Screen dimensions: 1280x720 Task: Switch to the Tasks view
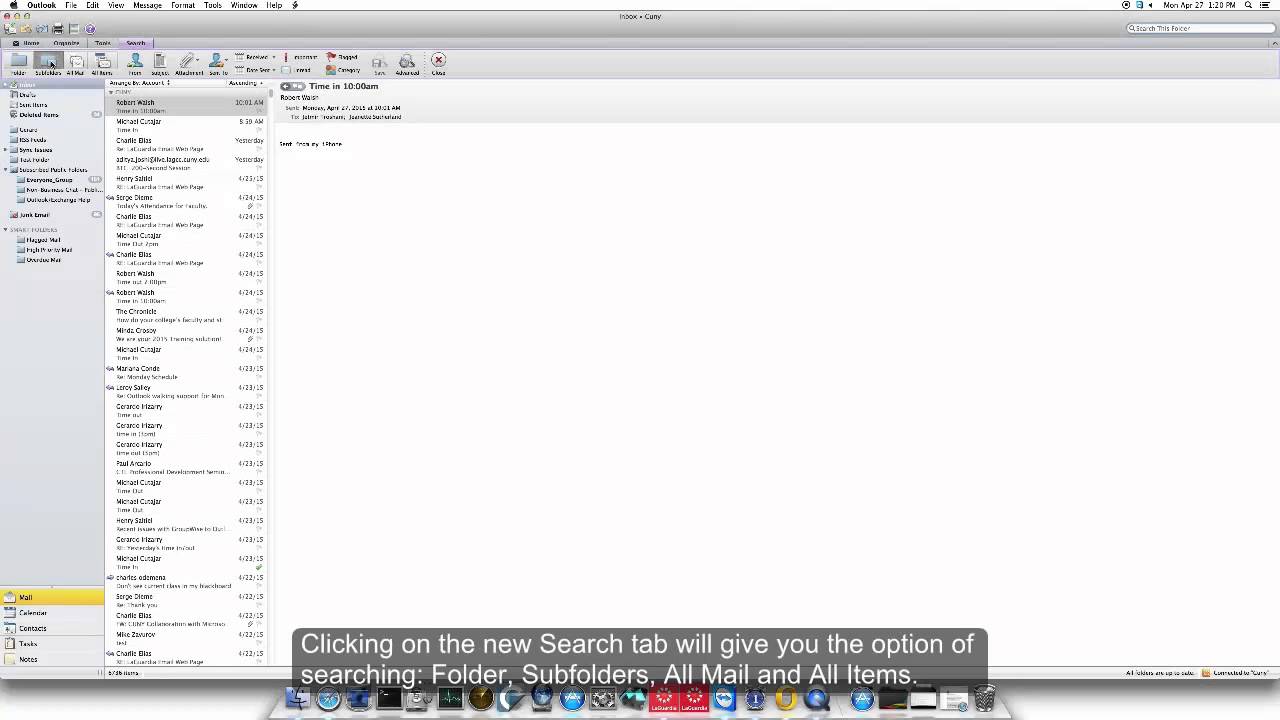[x=52, y=644]
